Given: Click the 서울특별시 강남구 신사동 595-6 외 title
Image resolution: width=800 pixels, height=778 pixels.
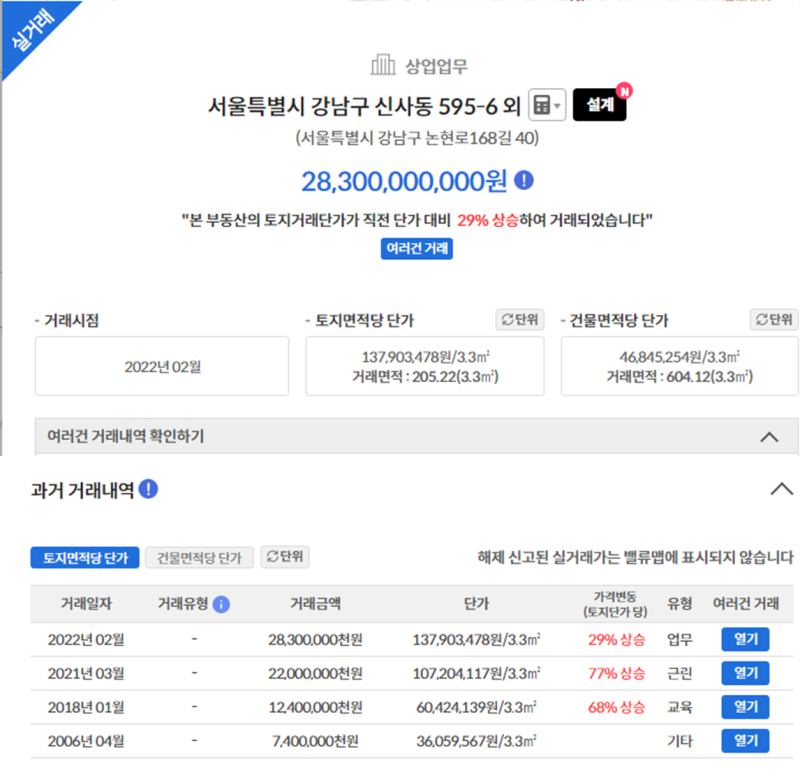Looking at the screenshot, I should coord(364,106).
